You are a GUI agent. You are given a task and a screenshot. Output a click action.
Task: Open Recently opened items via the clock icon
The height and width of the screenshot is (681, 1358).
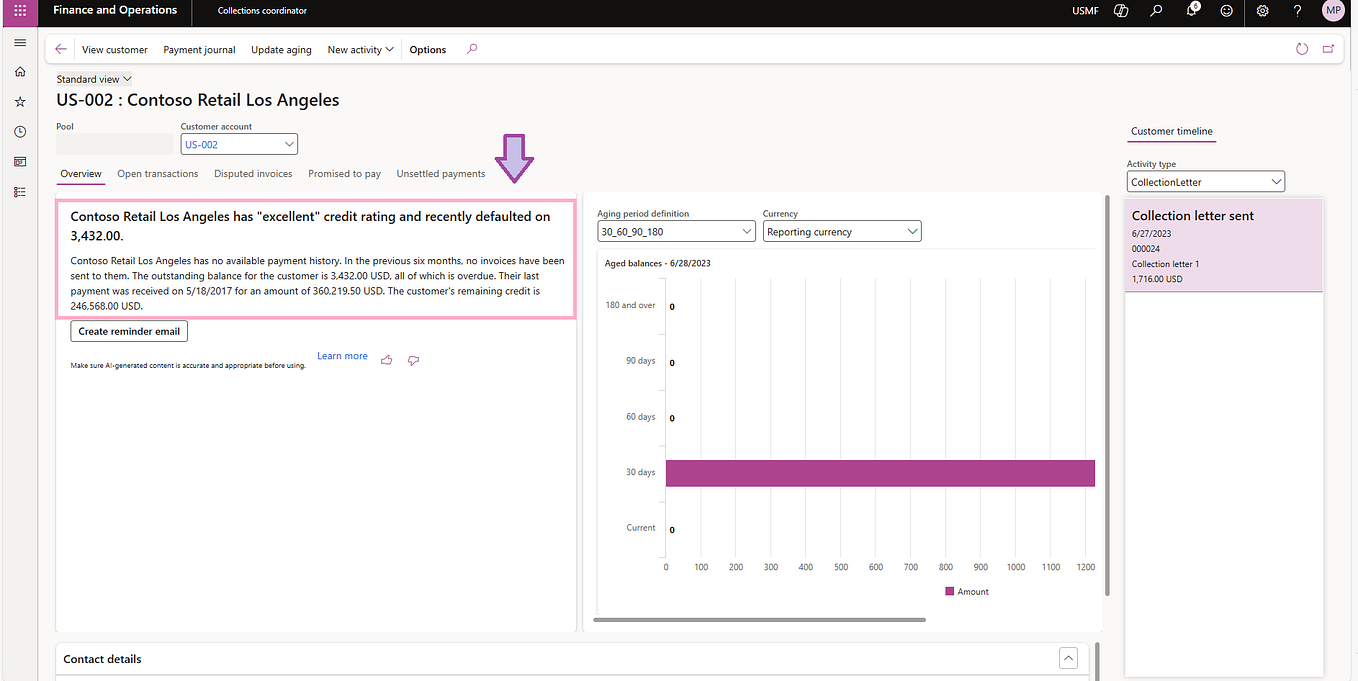click(19, 131)
